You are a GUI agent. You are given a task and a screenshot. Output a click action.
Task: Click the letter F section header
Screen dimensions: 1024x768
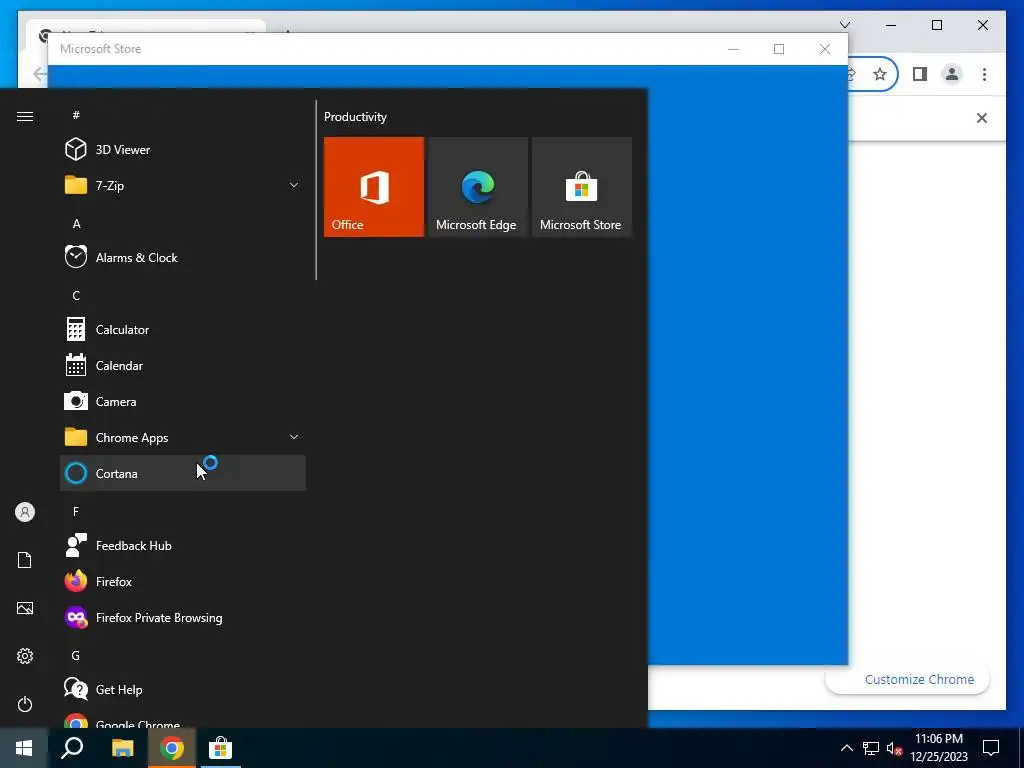[x=76, y=511]
